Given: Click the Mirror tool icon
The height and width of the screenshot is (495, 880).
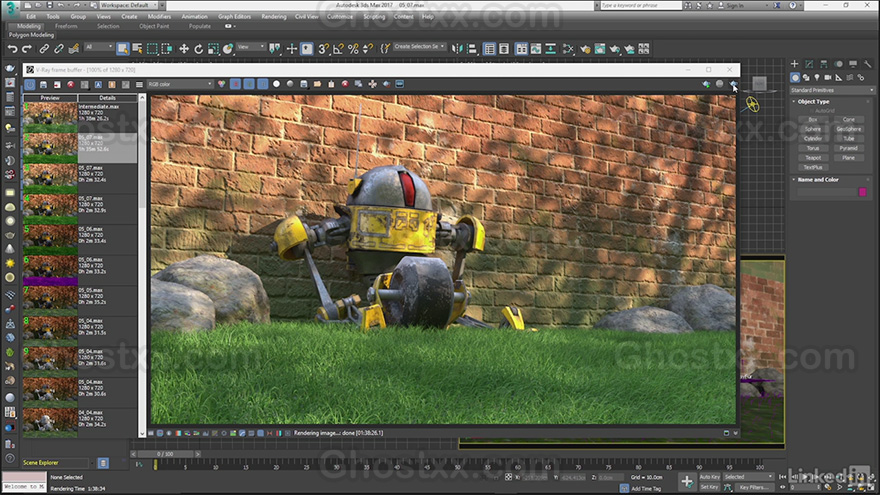Looking at the screenshot, I should (x=457, y=49).
